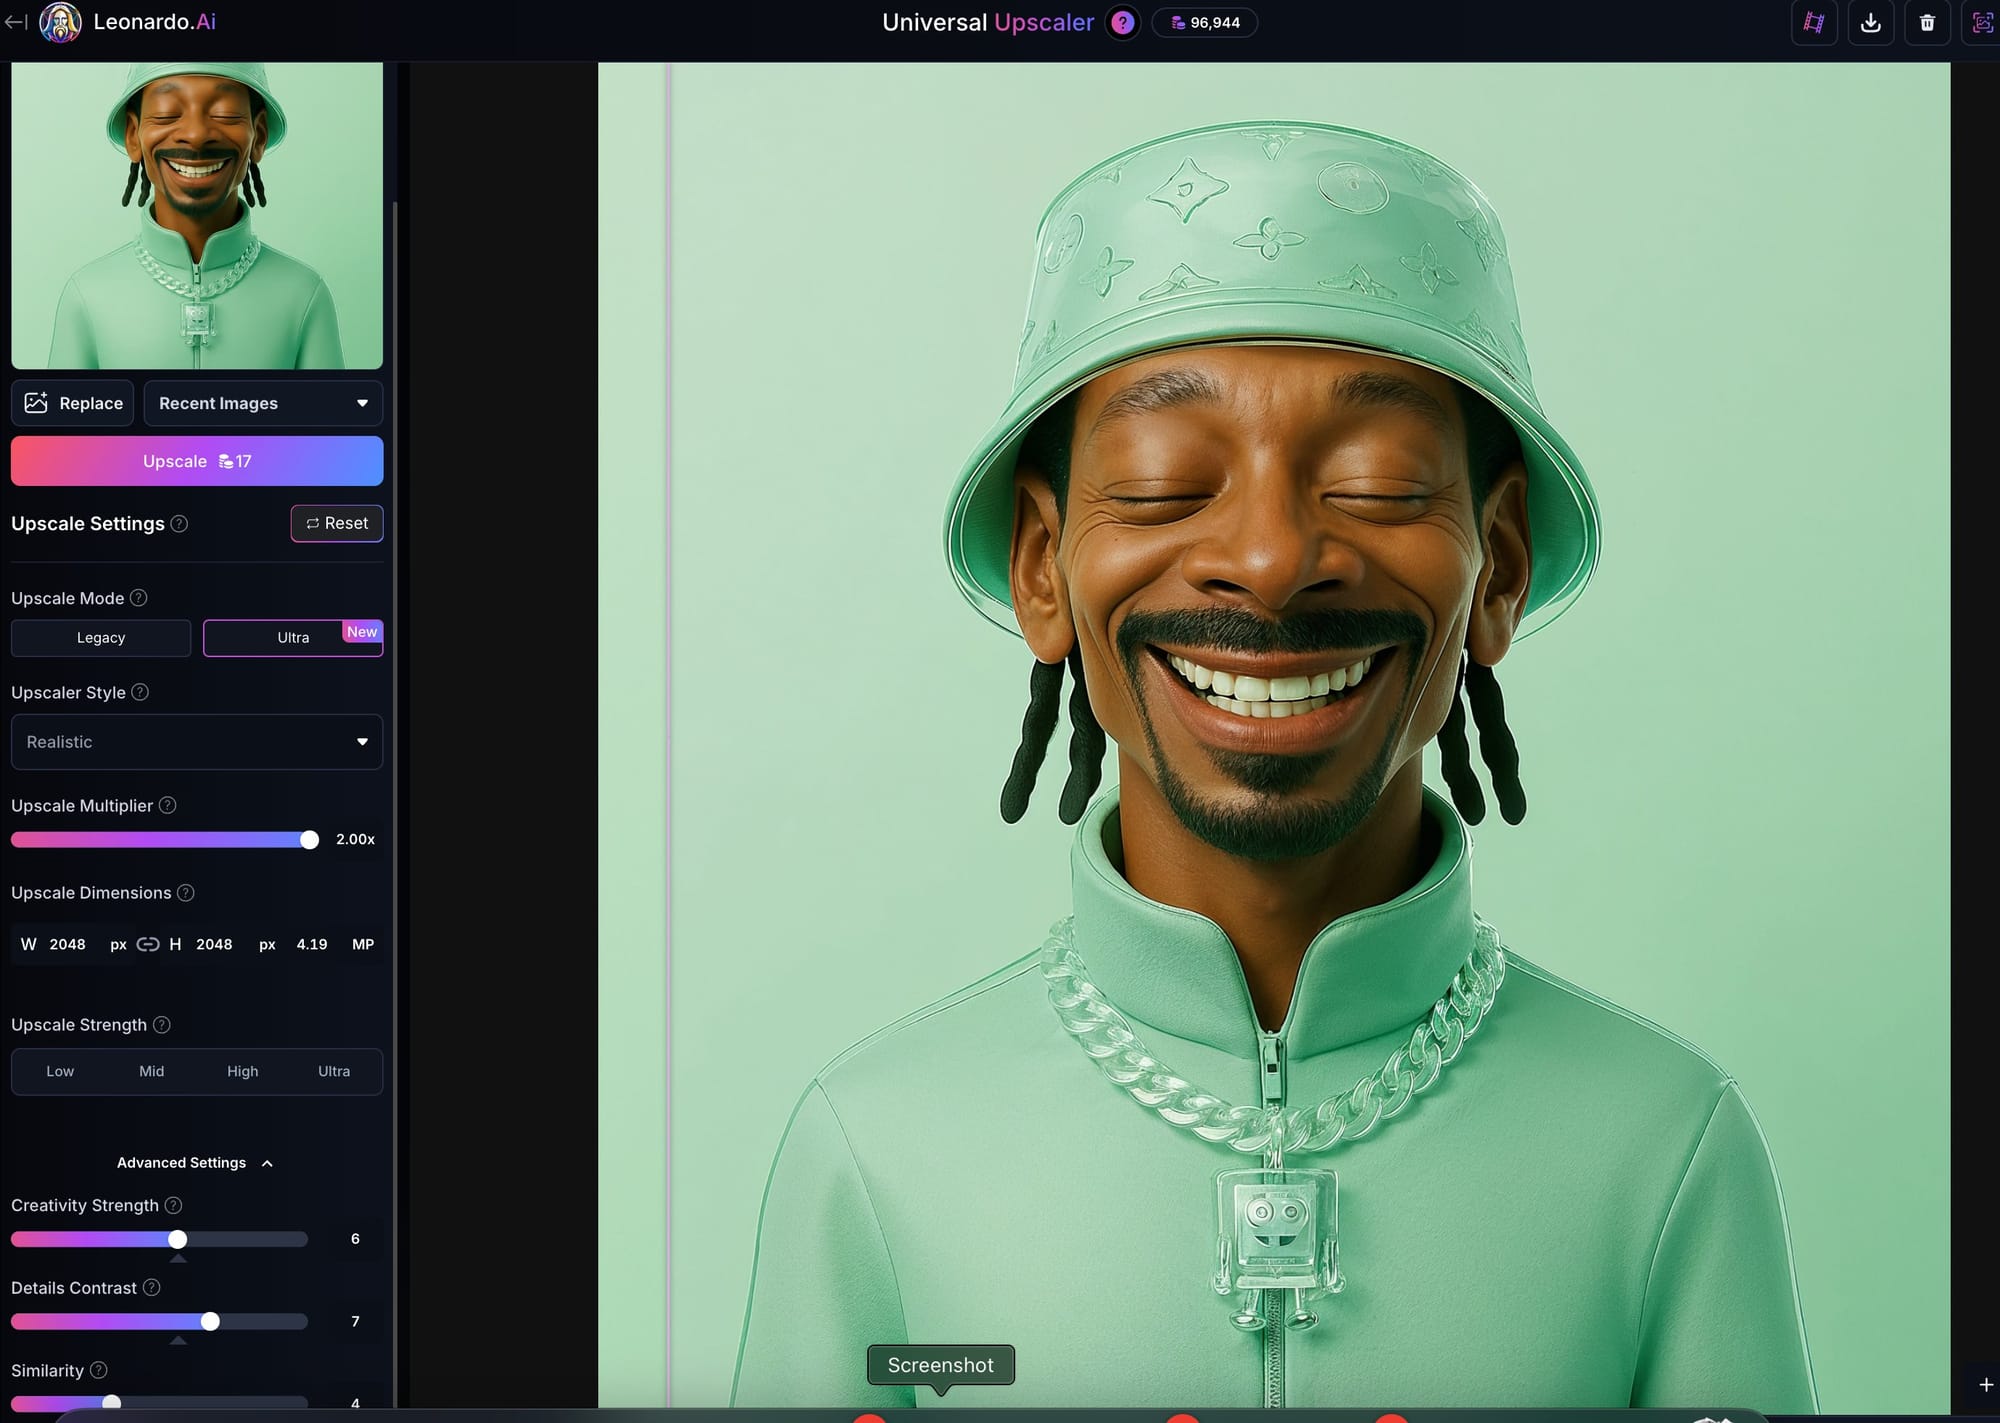2000x1423 pixels.
Task: Open the purple help question mark icon
Action: click(1122, 22)
